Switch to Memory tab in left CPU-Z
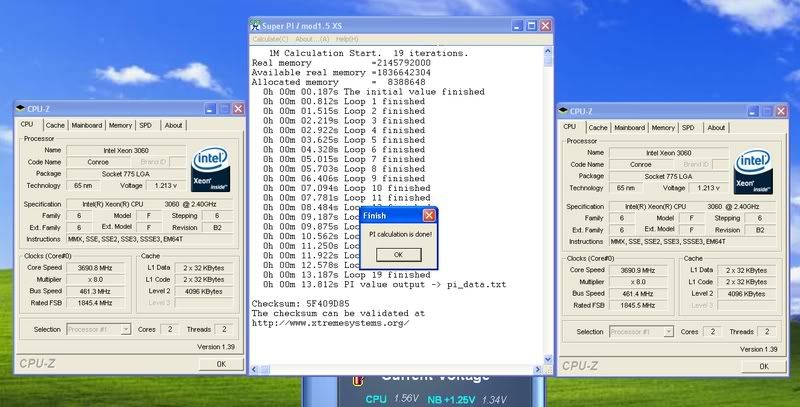This screenshot has height=407, width=800. pyautogui.click(x=120, y=125)
